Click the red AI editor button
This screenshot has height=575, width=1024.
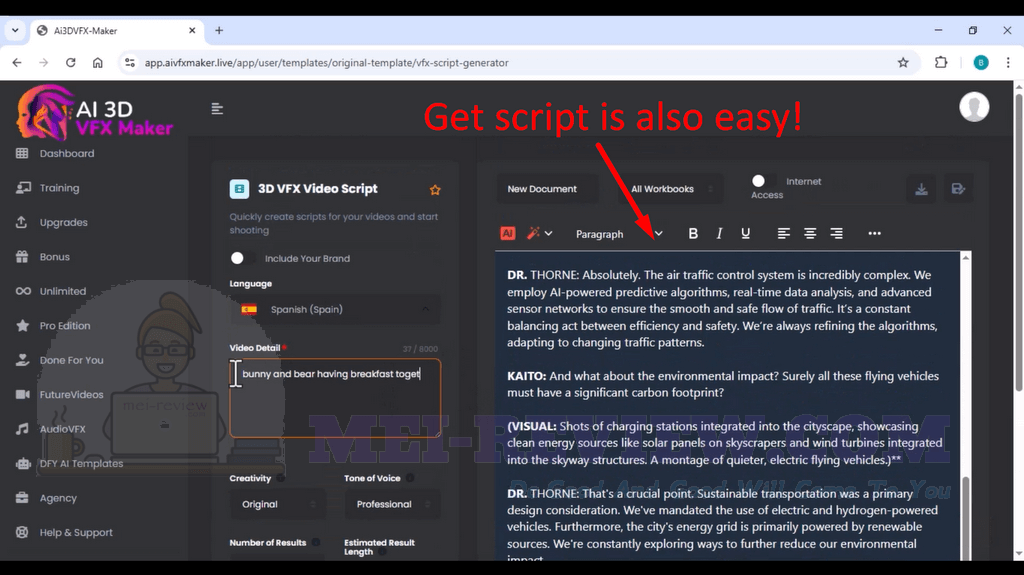[x=507, y=233]
